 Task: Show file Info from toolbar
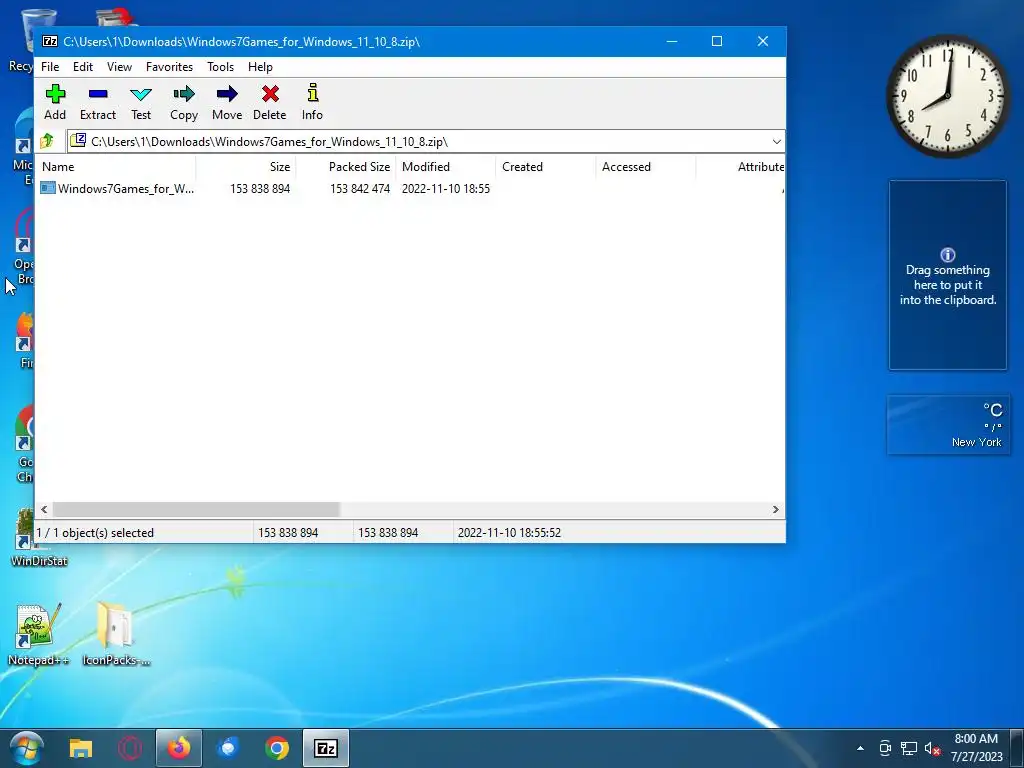[312, 103]
